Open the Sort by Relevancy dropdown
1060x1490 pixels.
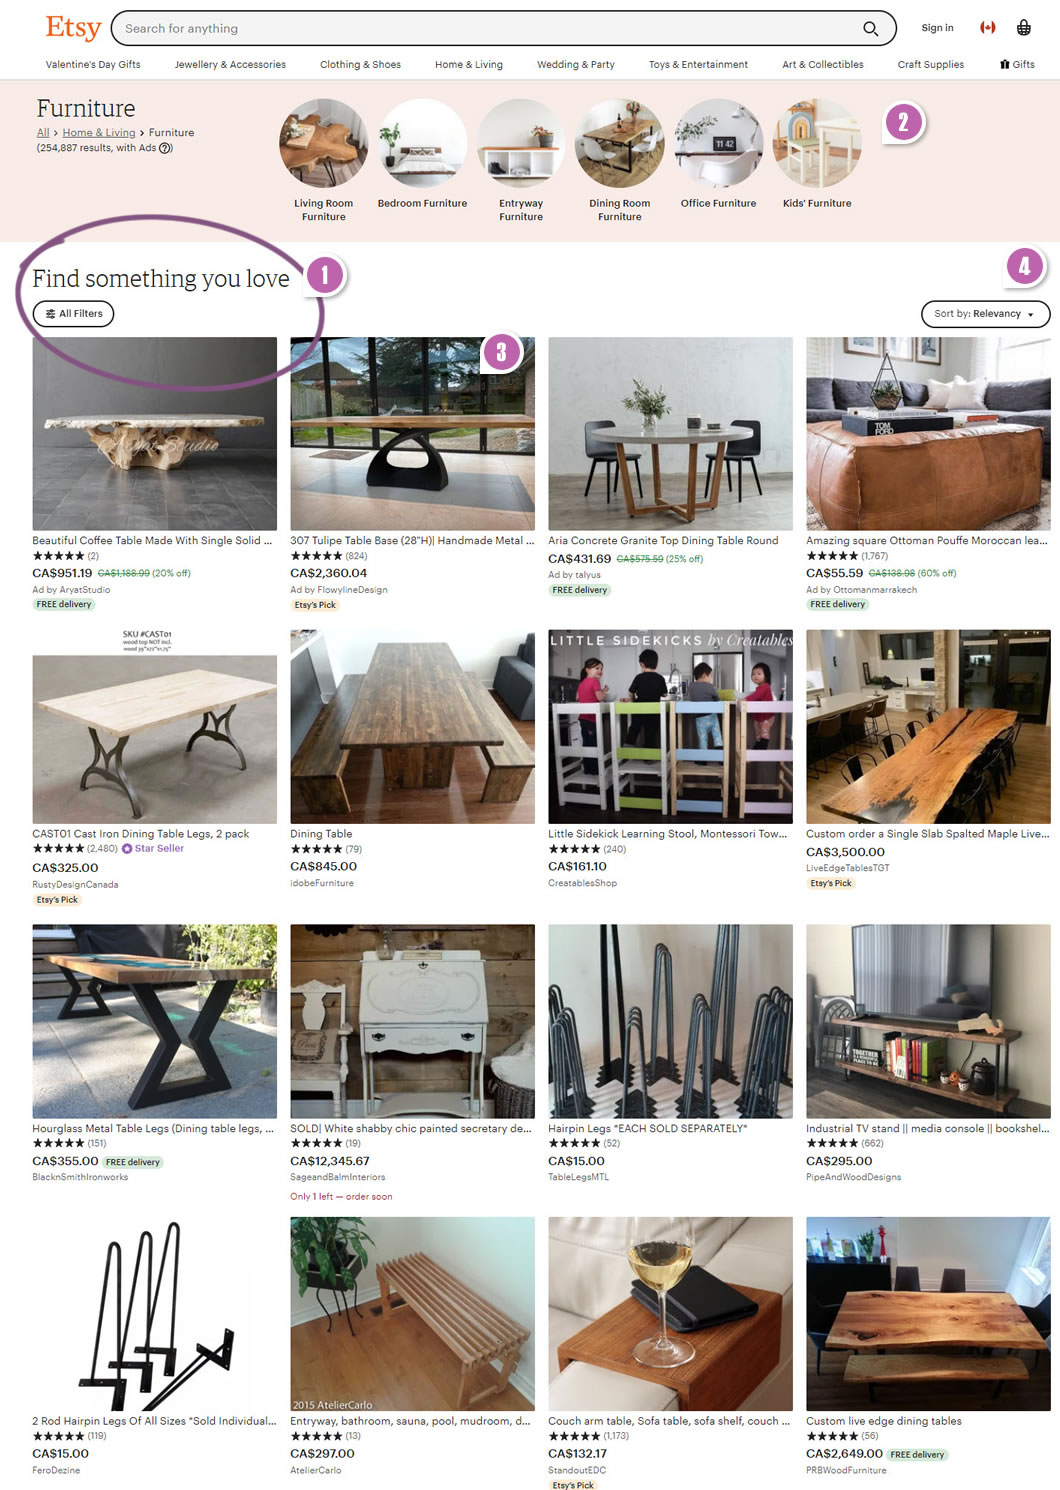click(985, 314)
